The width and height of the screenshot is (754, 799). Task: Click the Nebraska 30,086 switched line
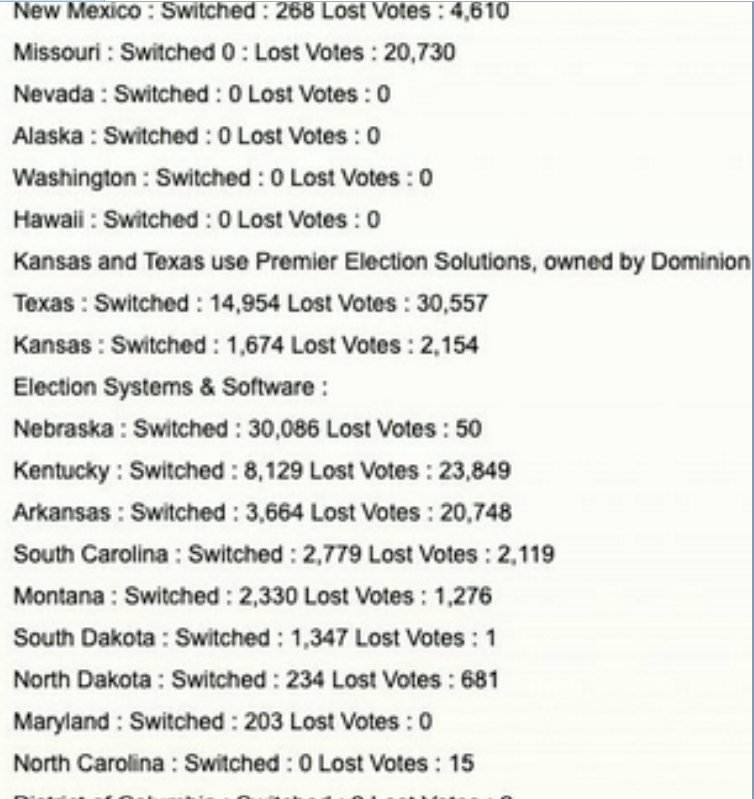248,429
